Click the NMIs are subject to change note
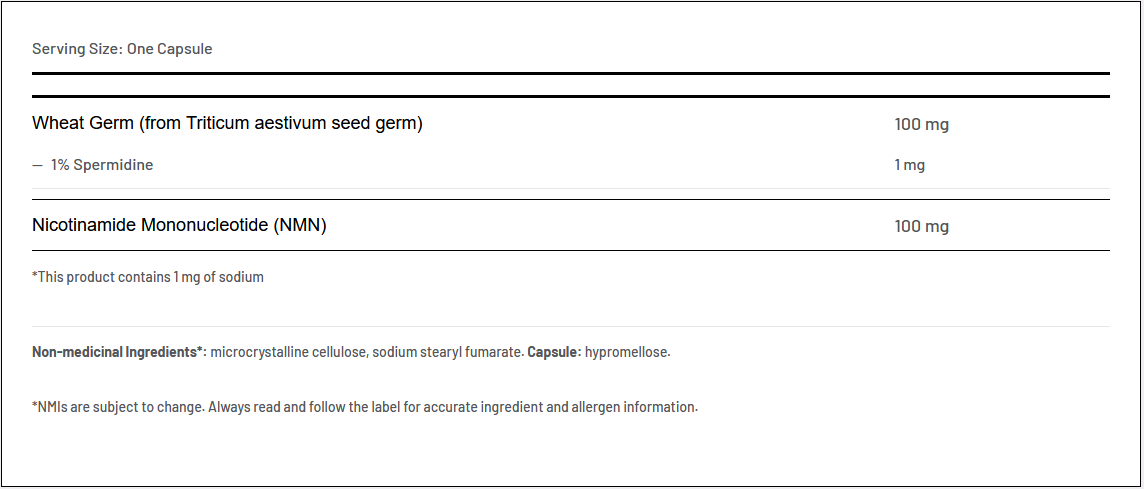 [118, 407]
